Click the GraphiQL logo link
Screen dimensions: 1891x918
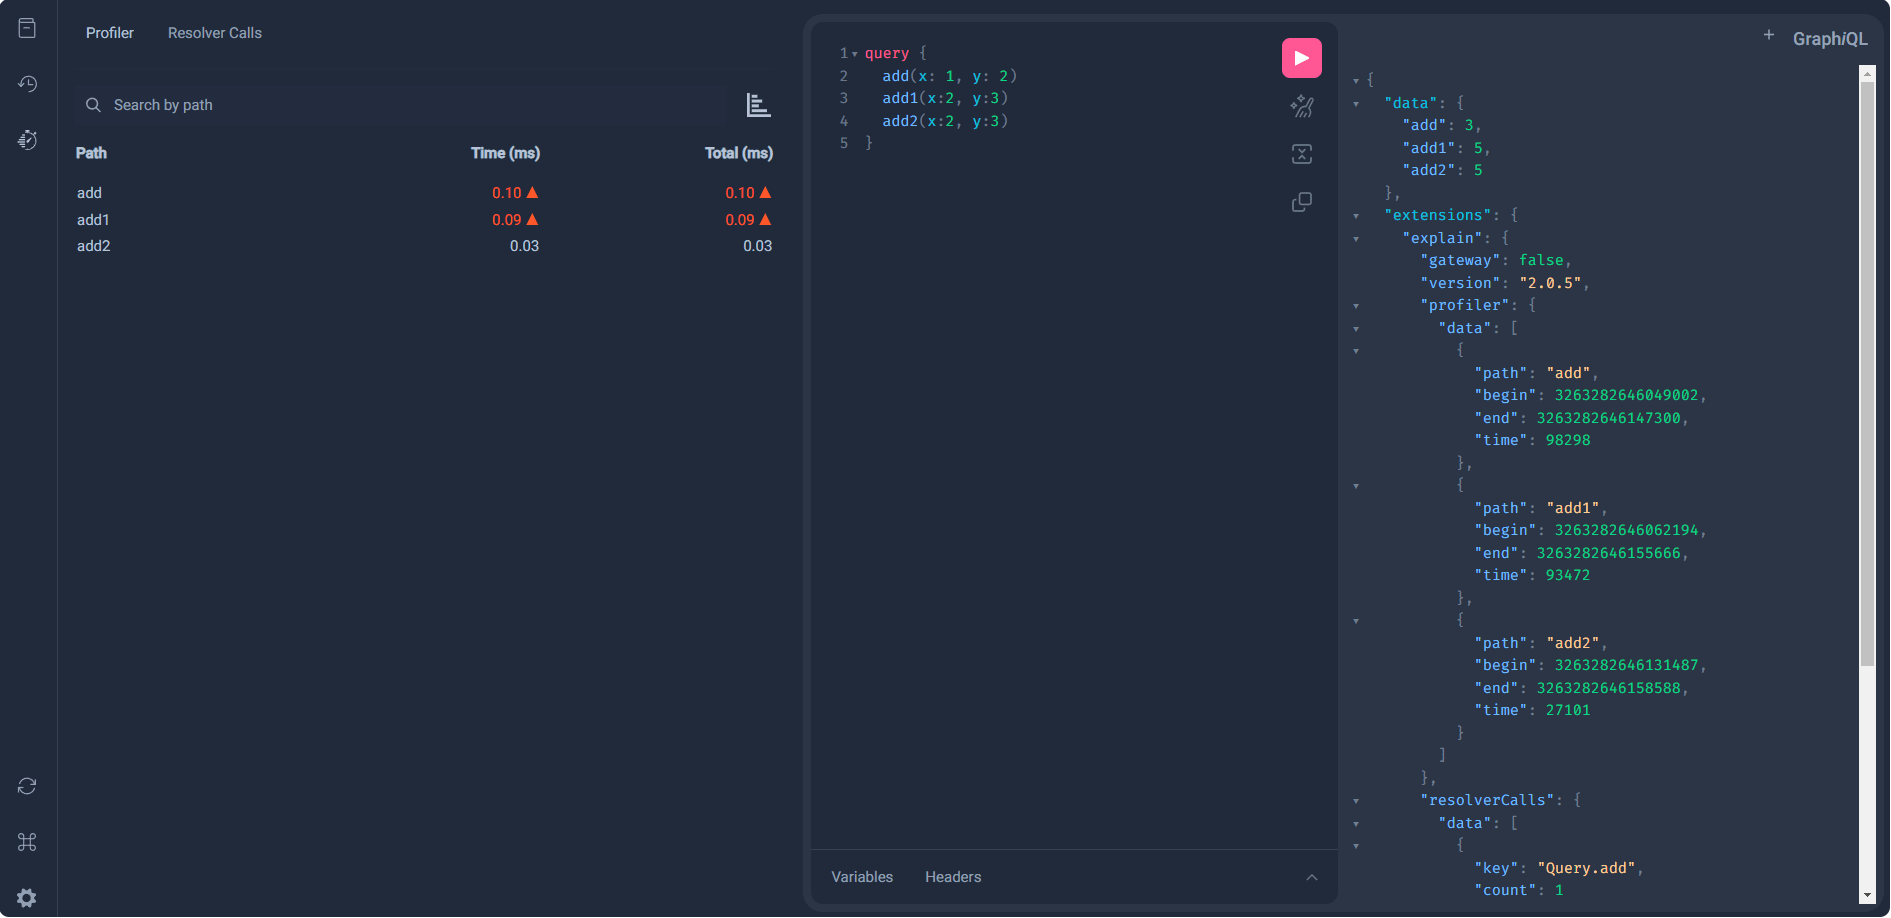tap(1830, 39)
